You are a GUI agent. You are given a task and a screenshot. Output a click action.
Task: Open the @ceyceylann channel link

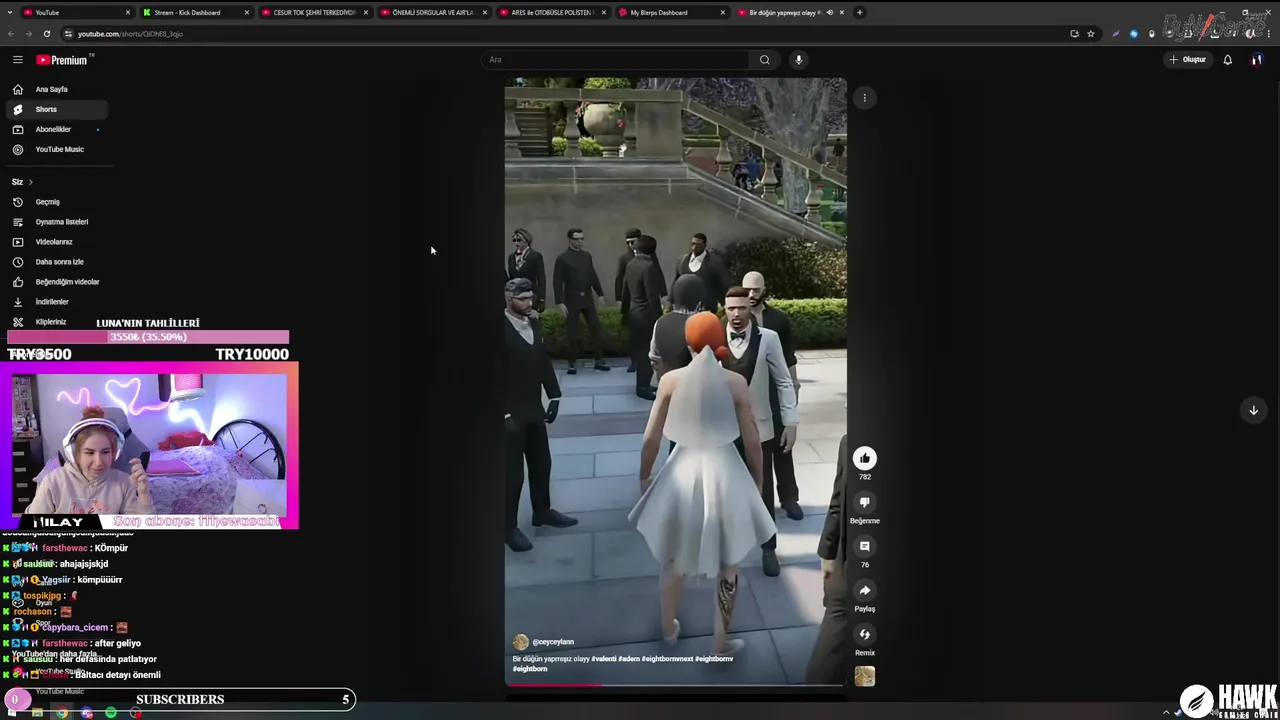point(553,642)
